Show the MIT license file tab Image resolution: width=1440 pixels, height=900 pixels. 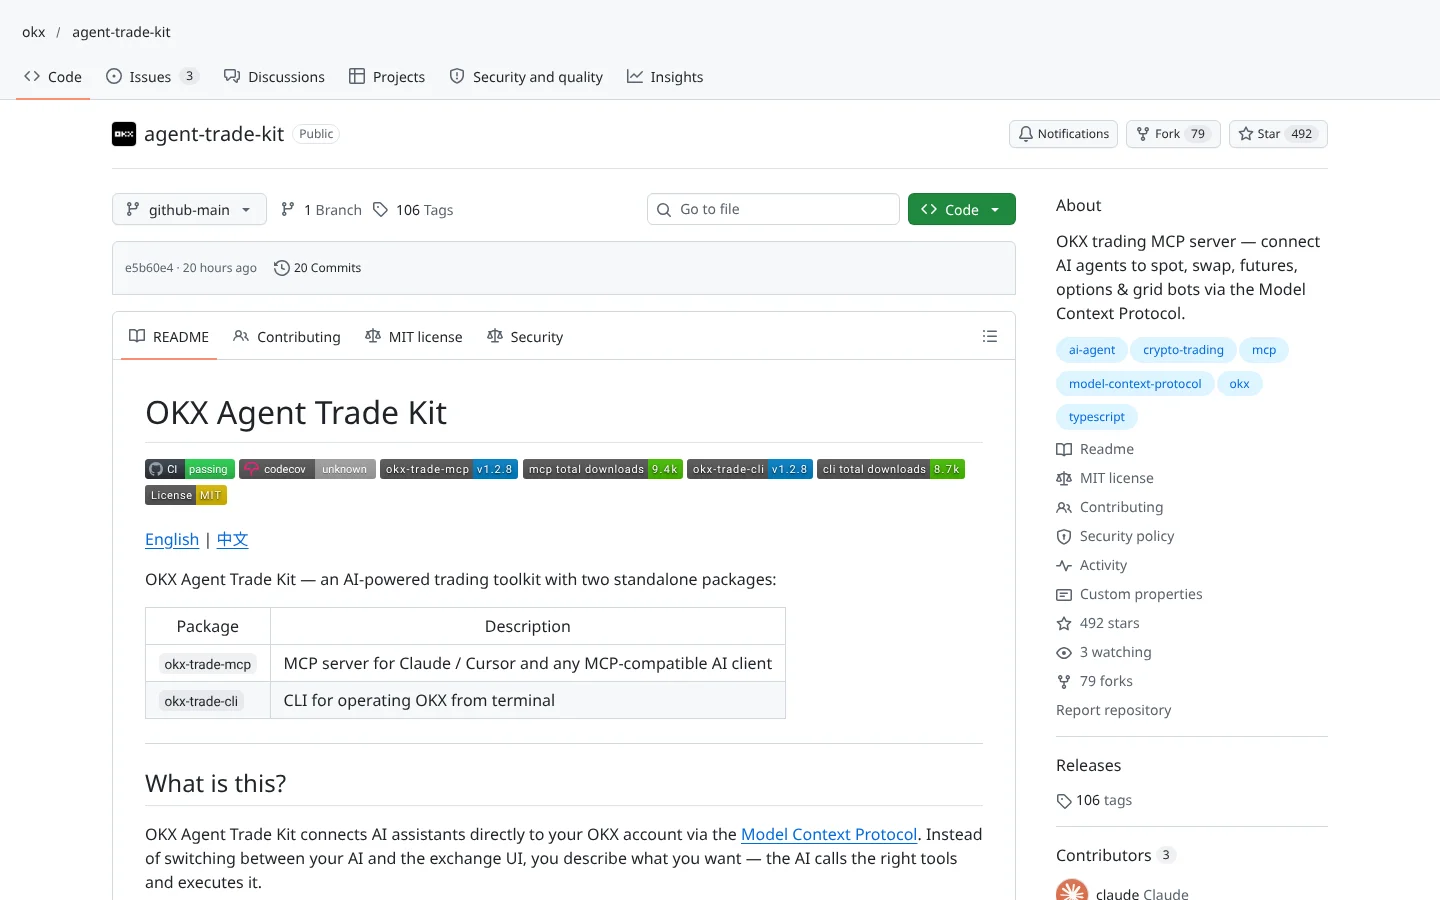(414, 337)
